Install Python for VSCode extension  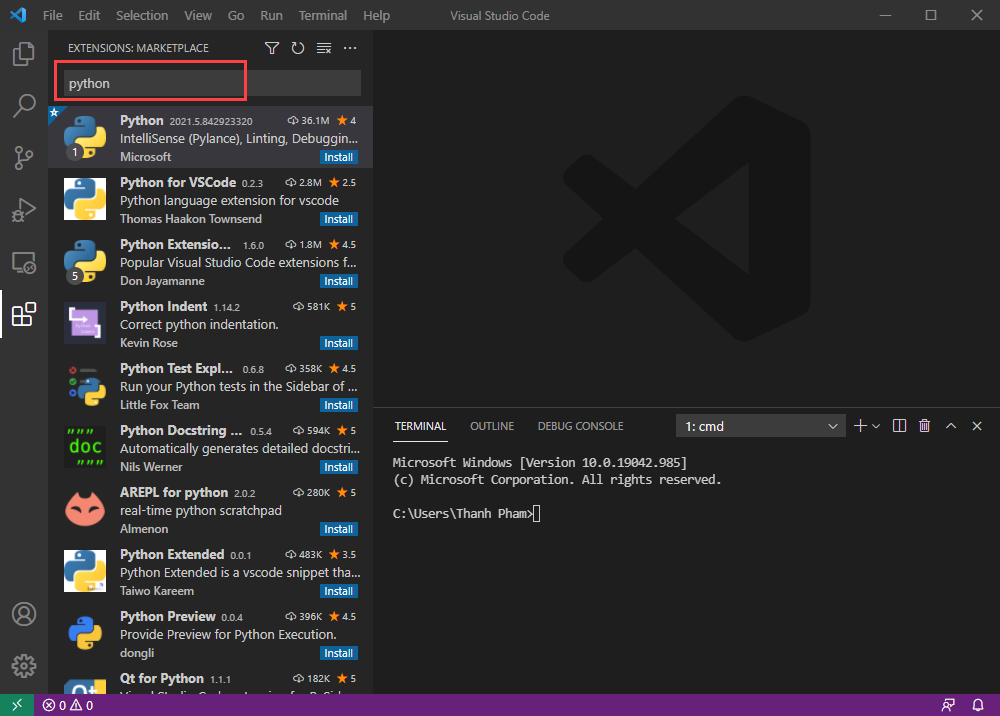(339, 219)
